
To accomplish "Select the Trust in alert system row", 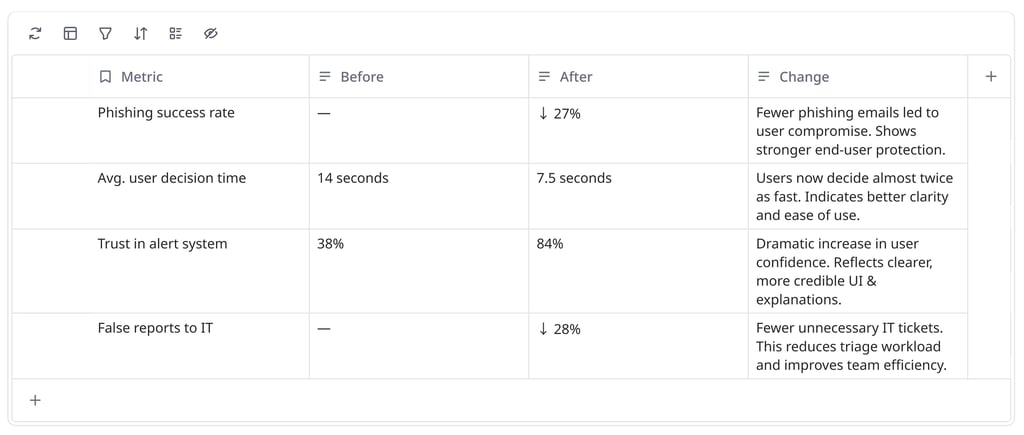I will tap(490, 271).
